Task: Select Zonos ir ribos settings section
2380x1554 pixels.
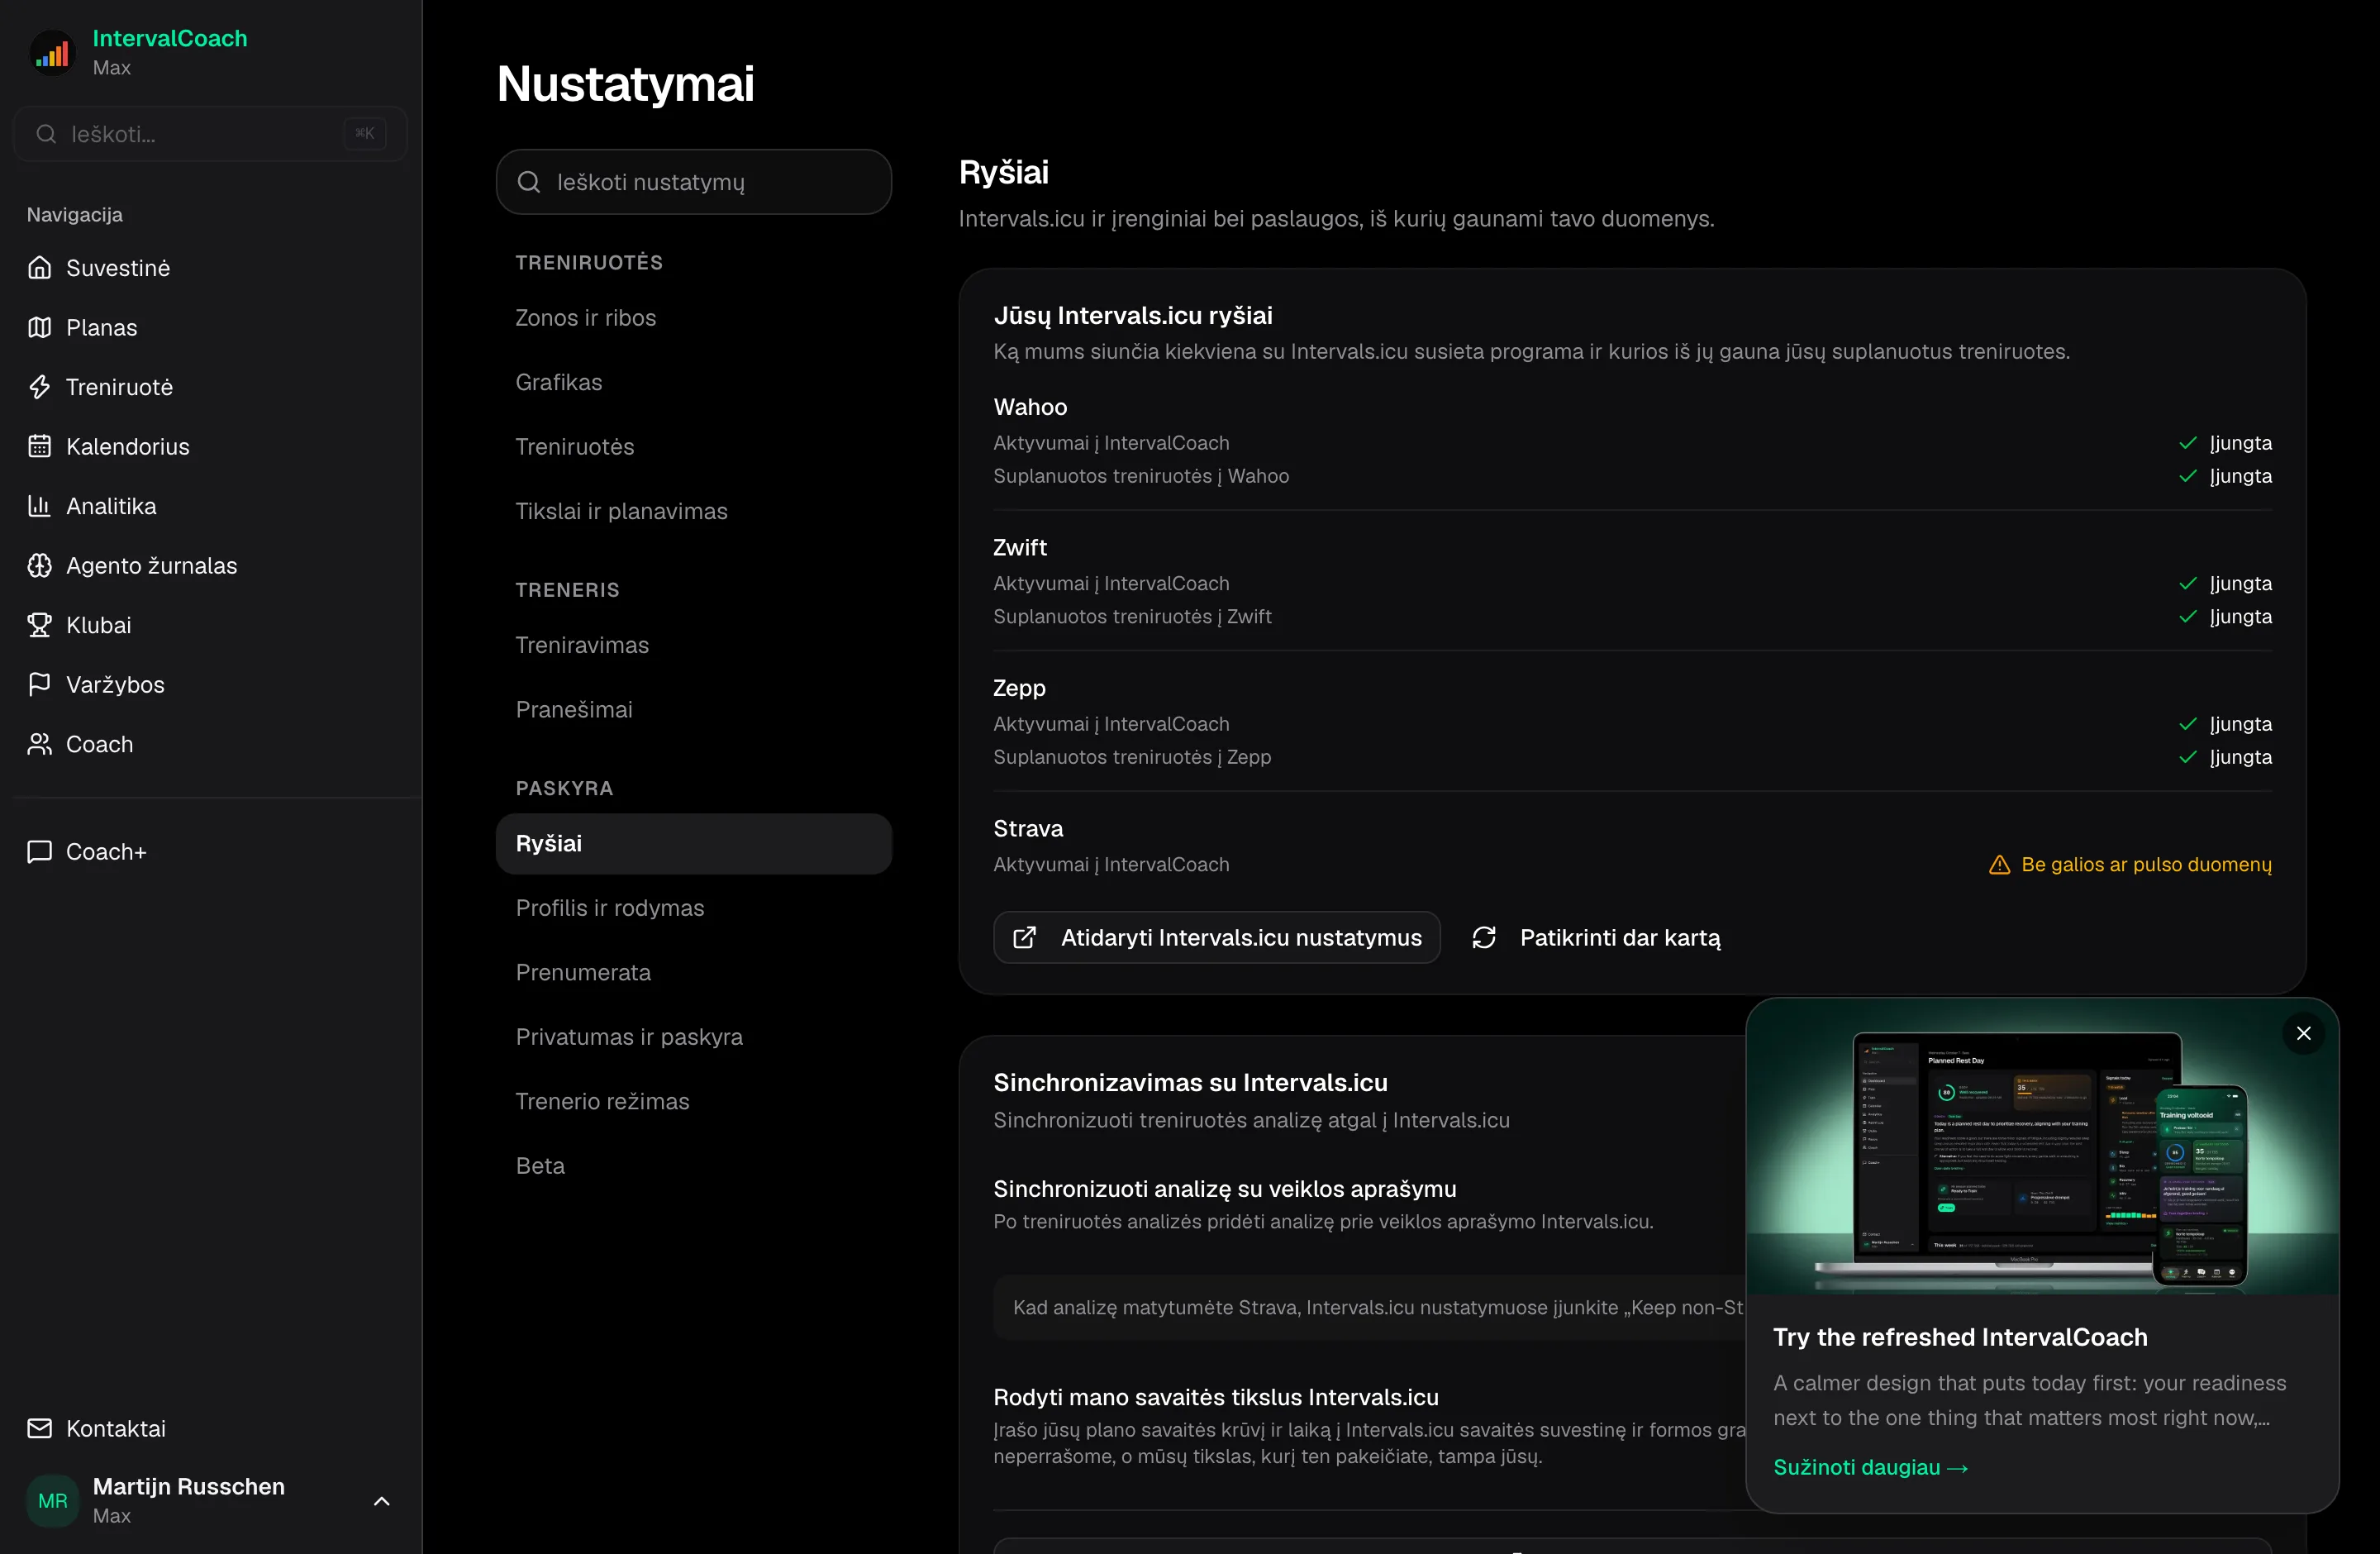Action: point(693,317)
